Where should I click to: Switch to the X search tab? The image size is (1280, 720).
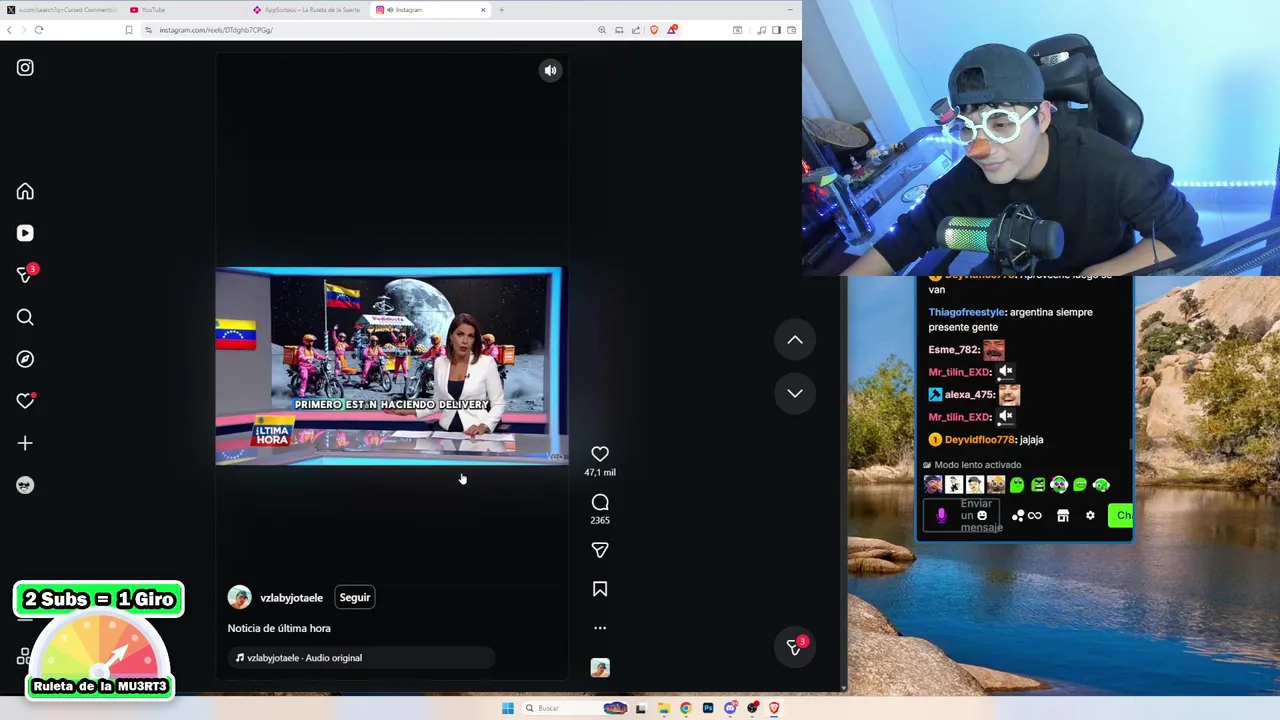coord(62,10)
